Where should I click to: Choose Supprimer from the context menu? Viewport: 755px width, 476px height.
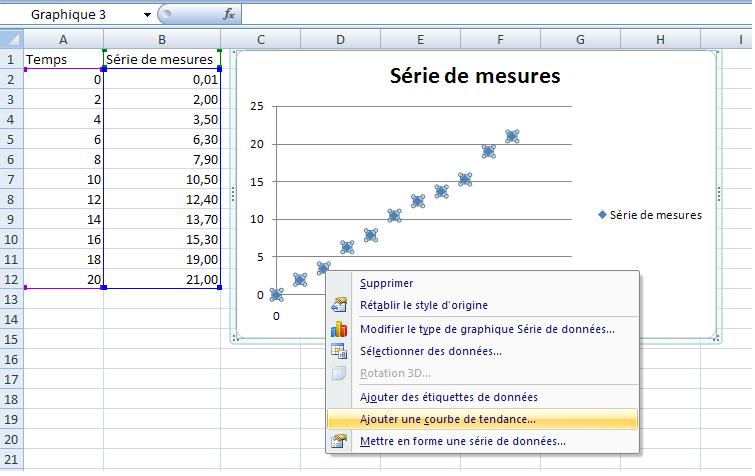[386, 284]
